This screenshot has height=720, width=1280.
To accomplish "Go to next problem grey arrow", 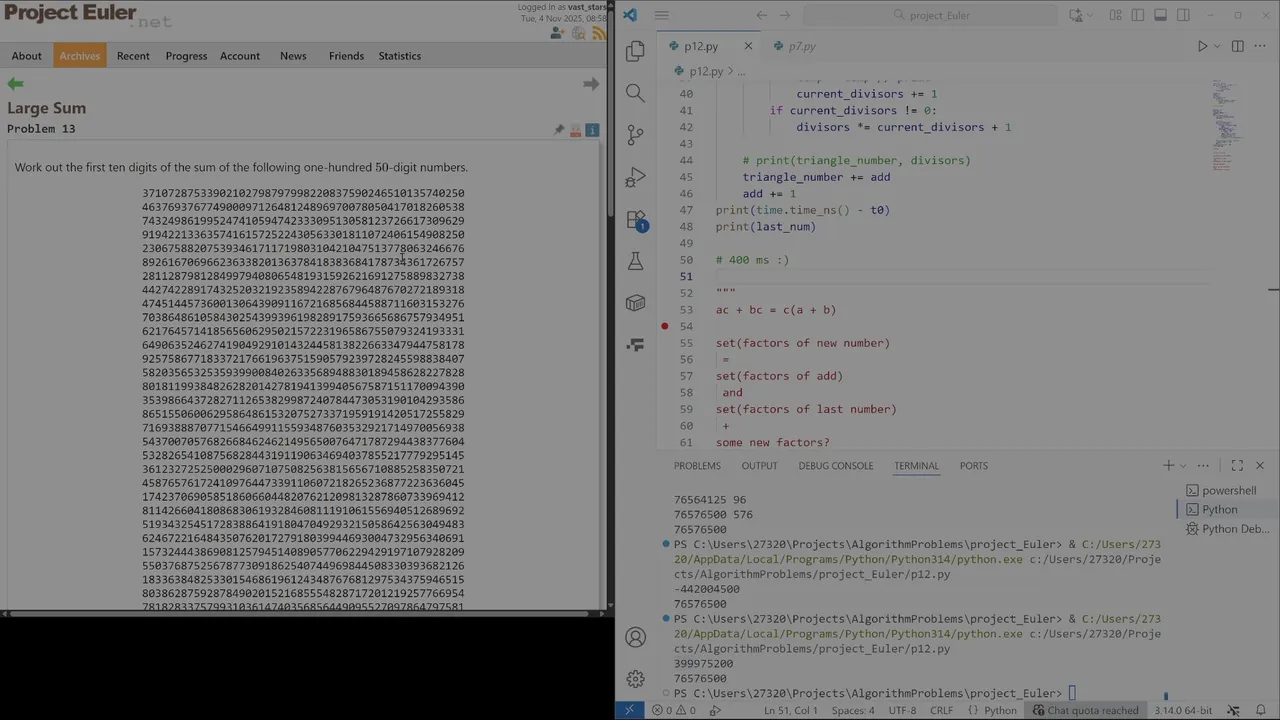I will tap(591, 84).
